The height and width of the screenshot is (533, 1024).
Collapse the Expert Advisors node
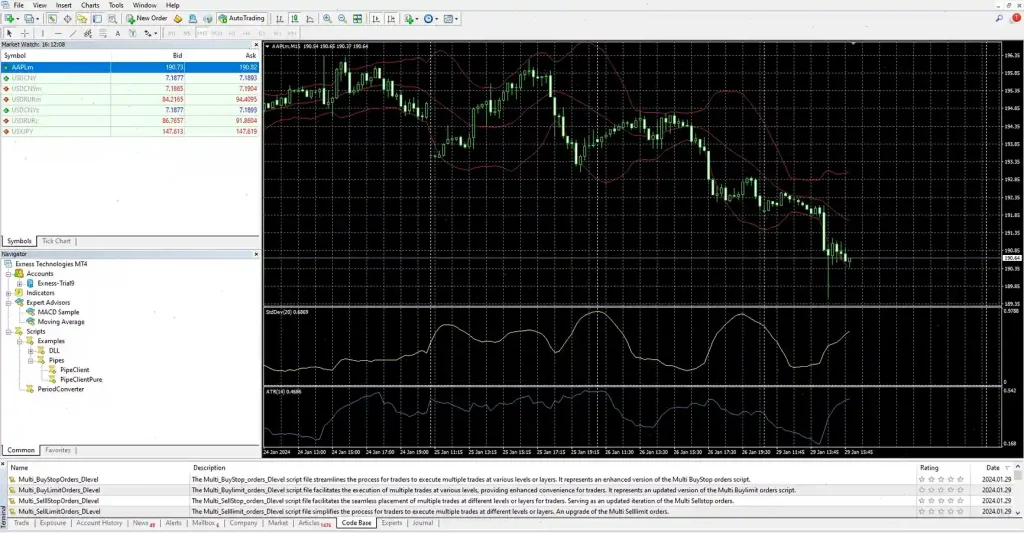point(8,302)
